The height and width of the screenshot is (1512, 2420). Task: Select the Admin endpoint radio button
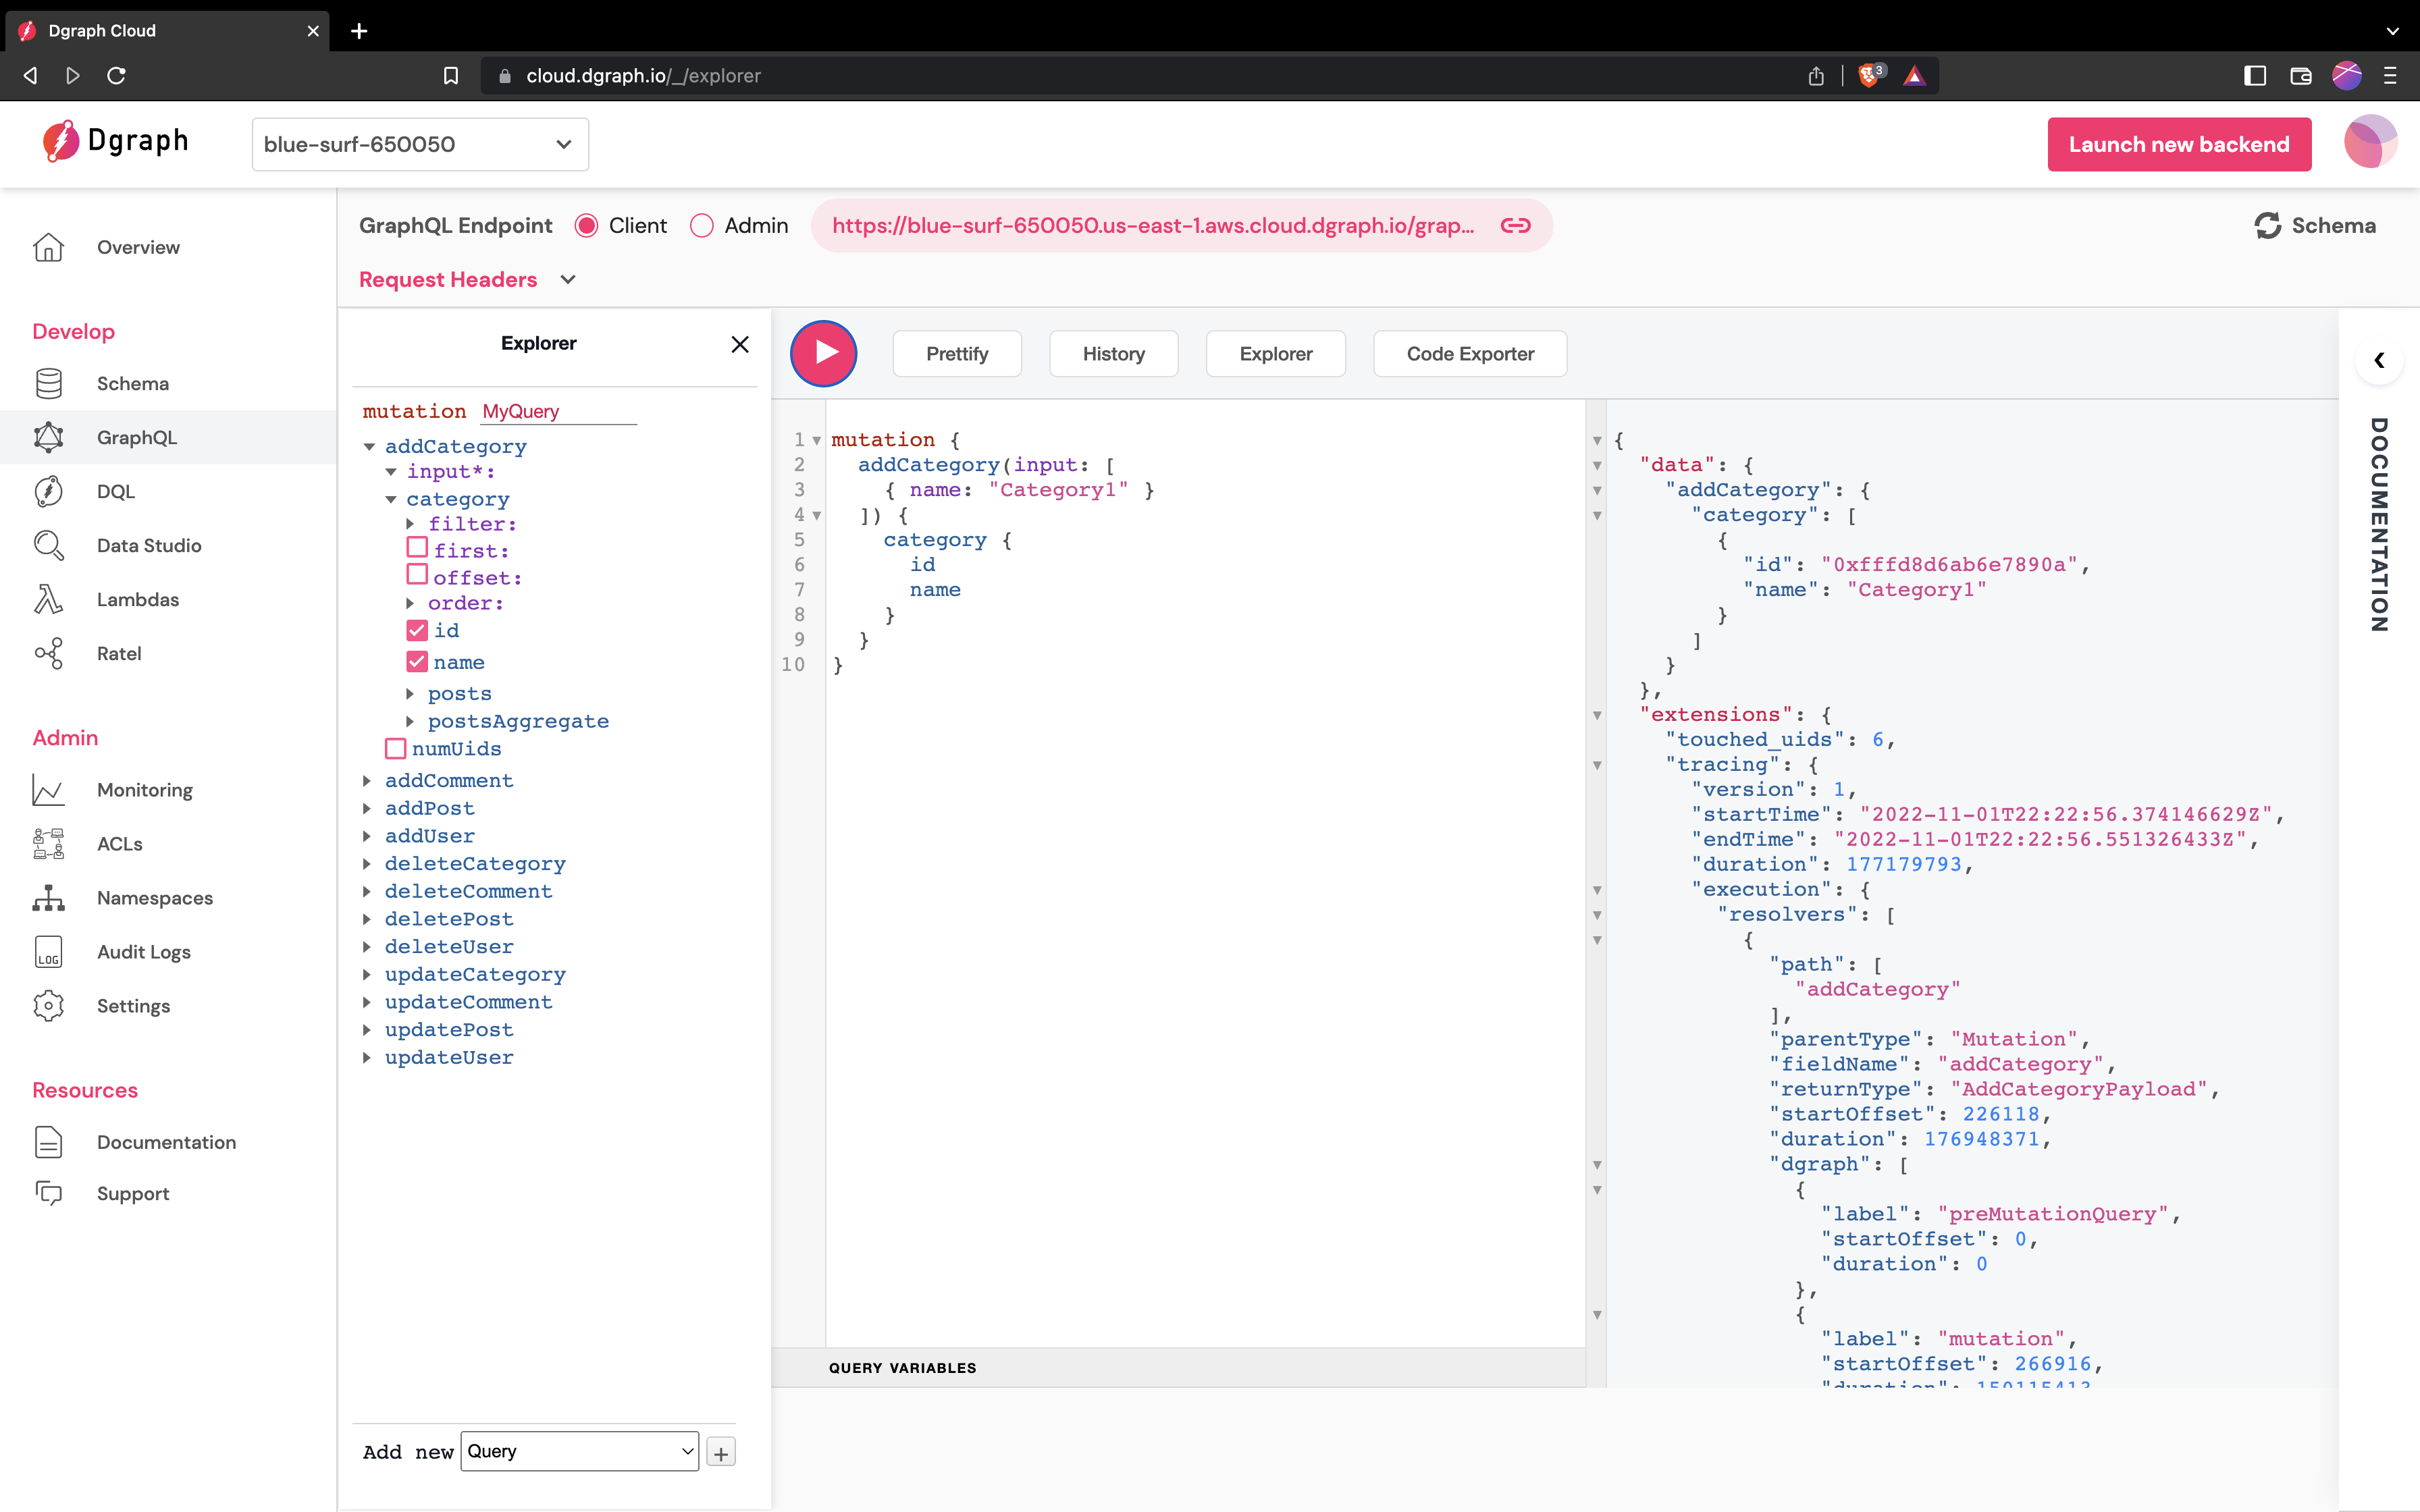703,225
